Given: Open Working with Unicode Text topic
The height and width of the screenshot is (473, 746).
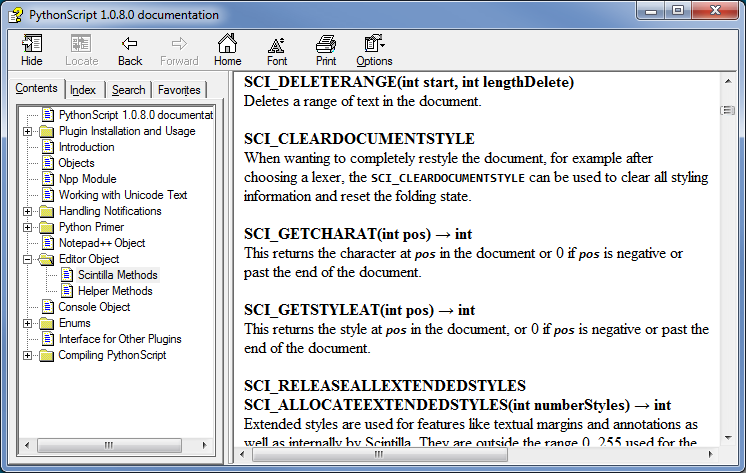Looking at the screenshot, I should click(123, 195).
